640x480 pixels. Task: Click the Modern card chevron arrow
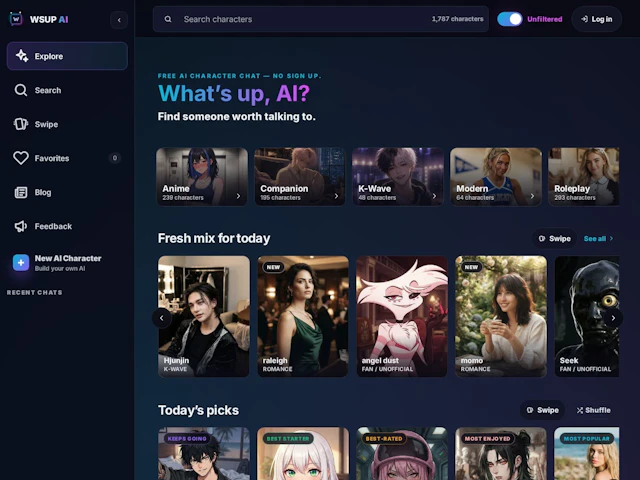coord(532,196)
